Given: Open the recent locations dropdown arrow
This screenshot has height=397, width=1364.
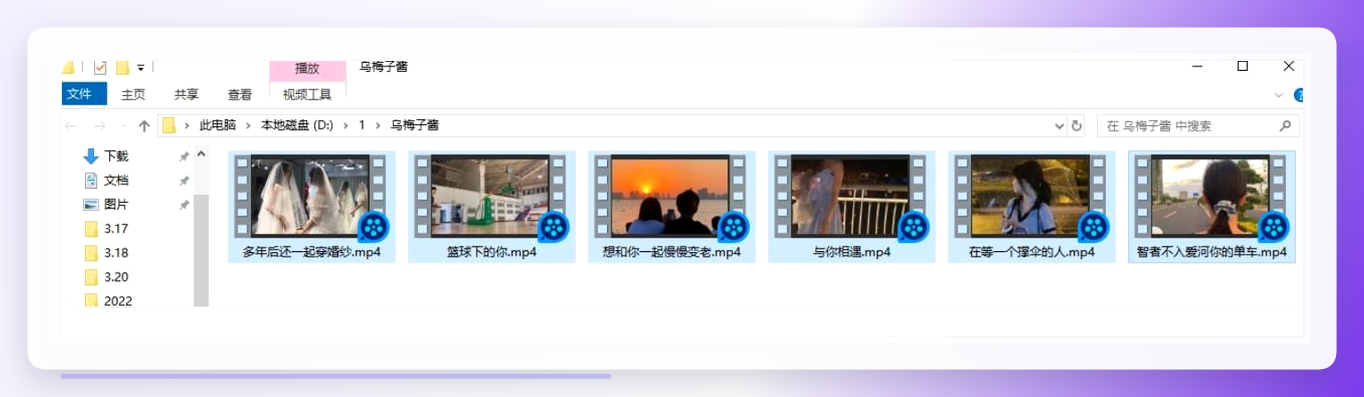Looking at the screenshot, I should (x=123, y=126).
